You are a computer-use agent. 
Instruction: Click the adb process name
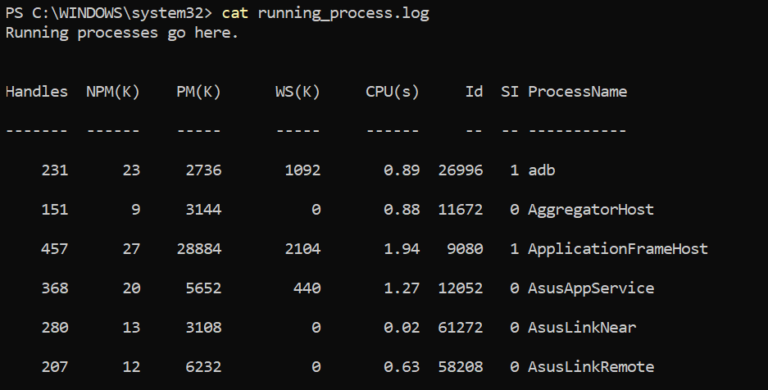(542, 170)
